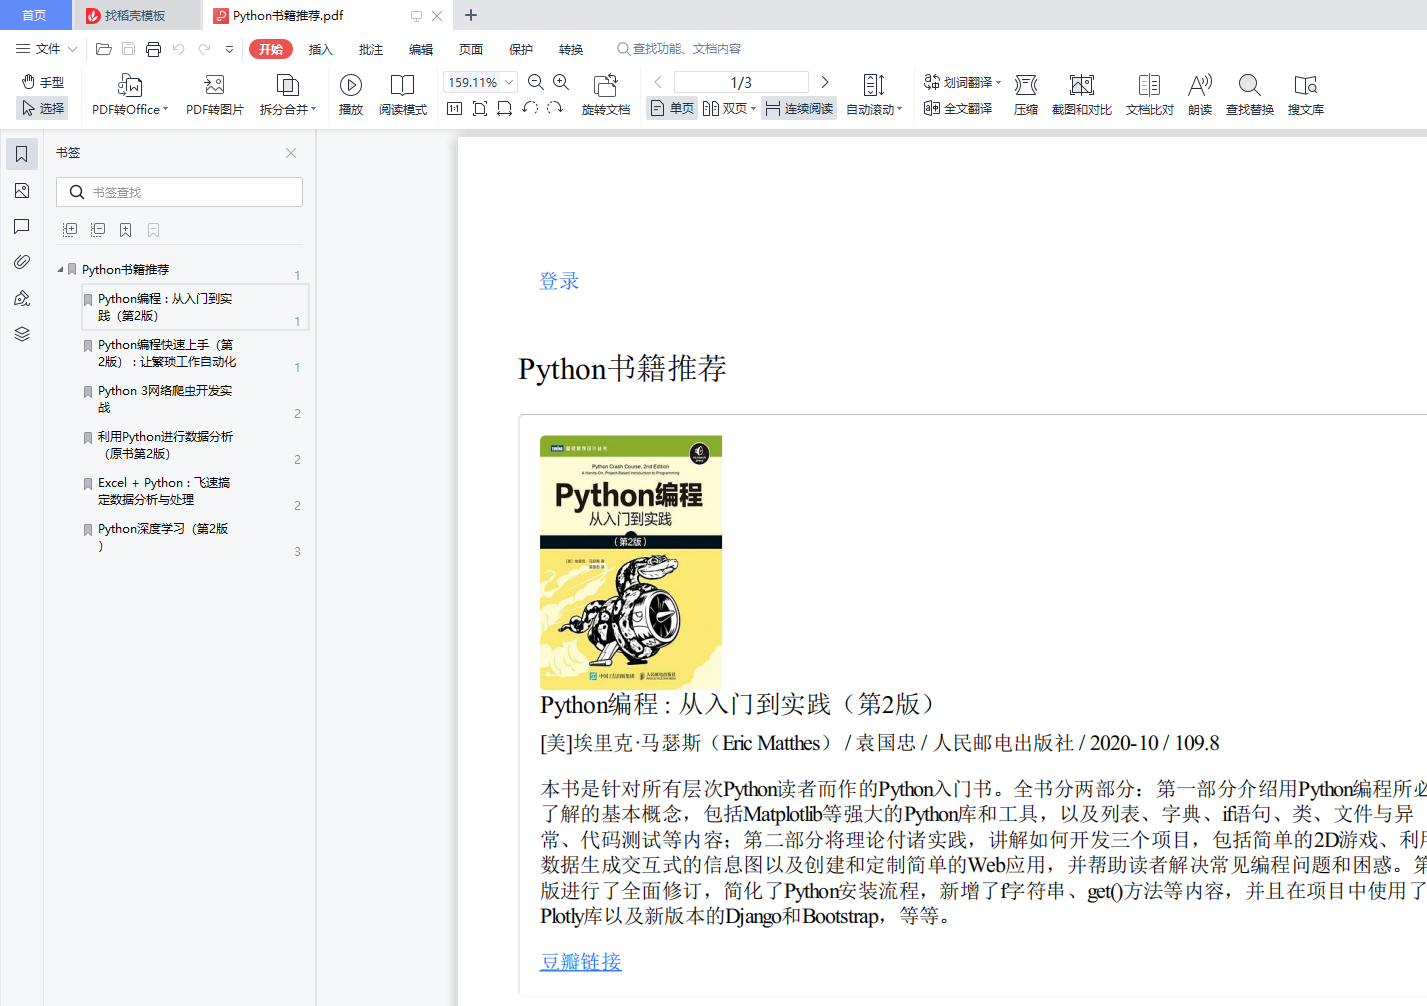
Task: Start 朗读 read aloud
Action: (x=1200, y=95)
